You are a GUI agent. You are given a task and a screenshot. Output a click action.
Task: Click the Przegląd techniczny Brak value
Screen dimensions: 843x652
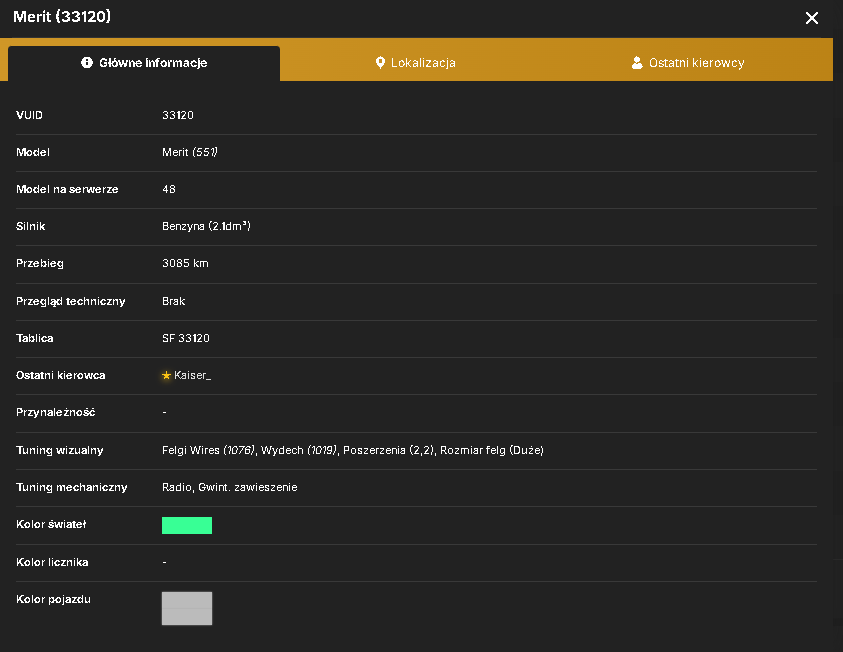174,301
